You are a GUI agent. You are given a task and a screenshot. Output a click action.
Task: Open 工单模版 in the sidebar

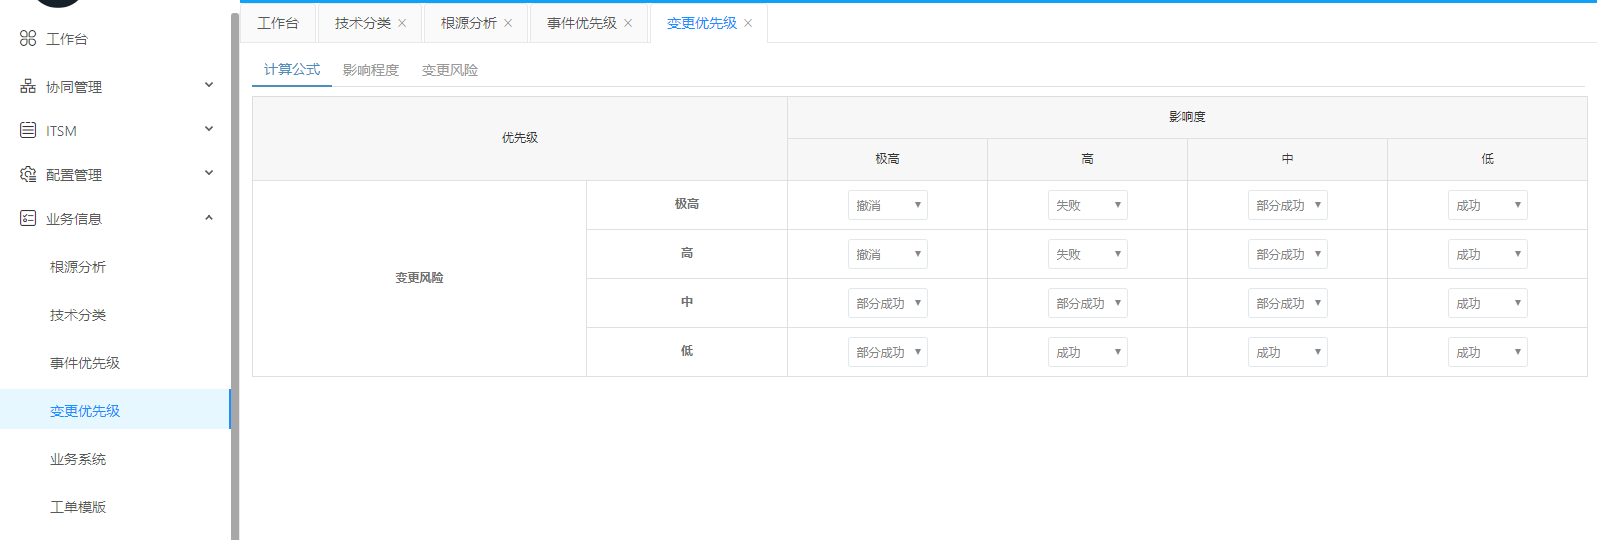78,507
